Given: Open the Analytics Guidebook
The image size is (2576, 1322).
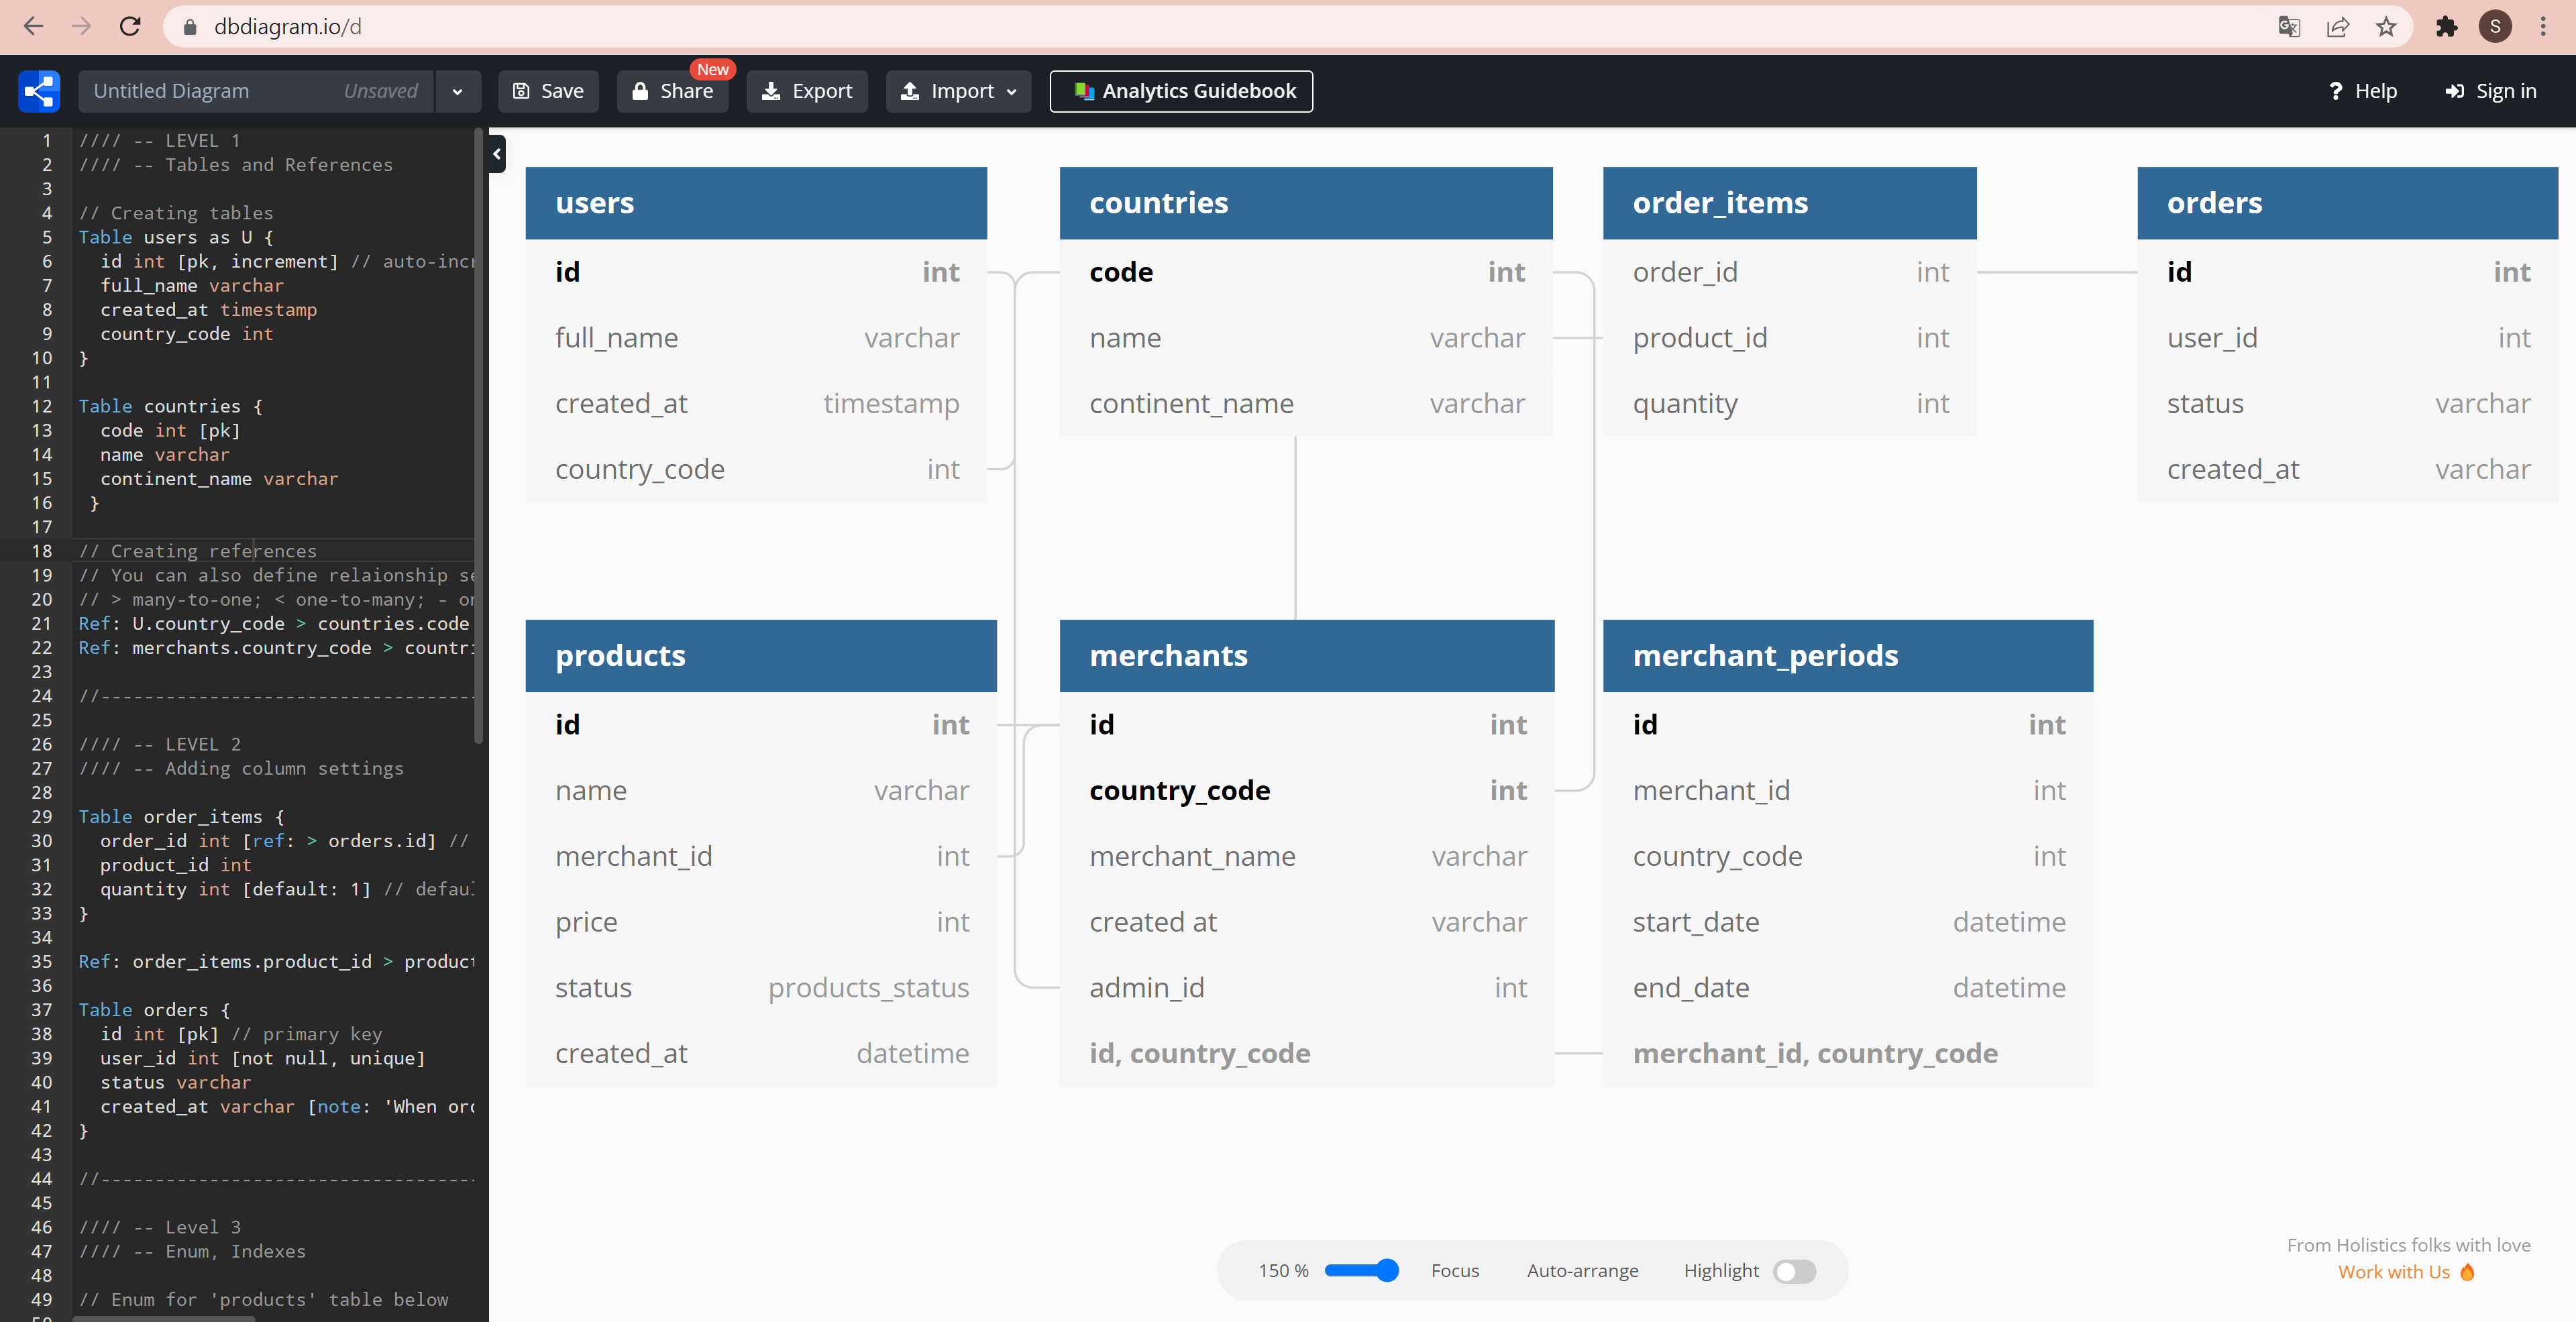Looking at the screenshot, I should click(1181, 91).
